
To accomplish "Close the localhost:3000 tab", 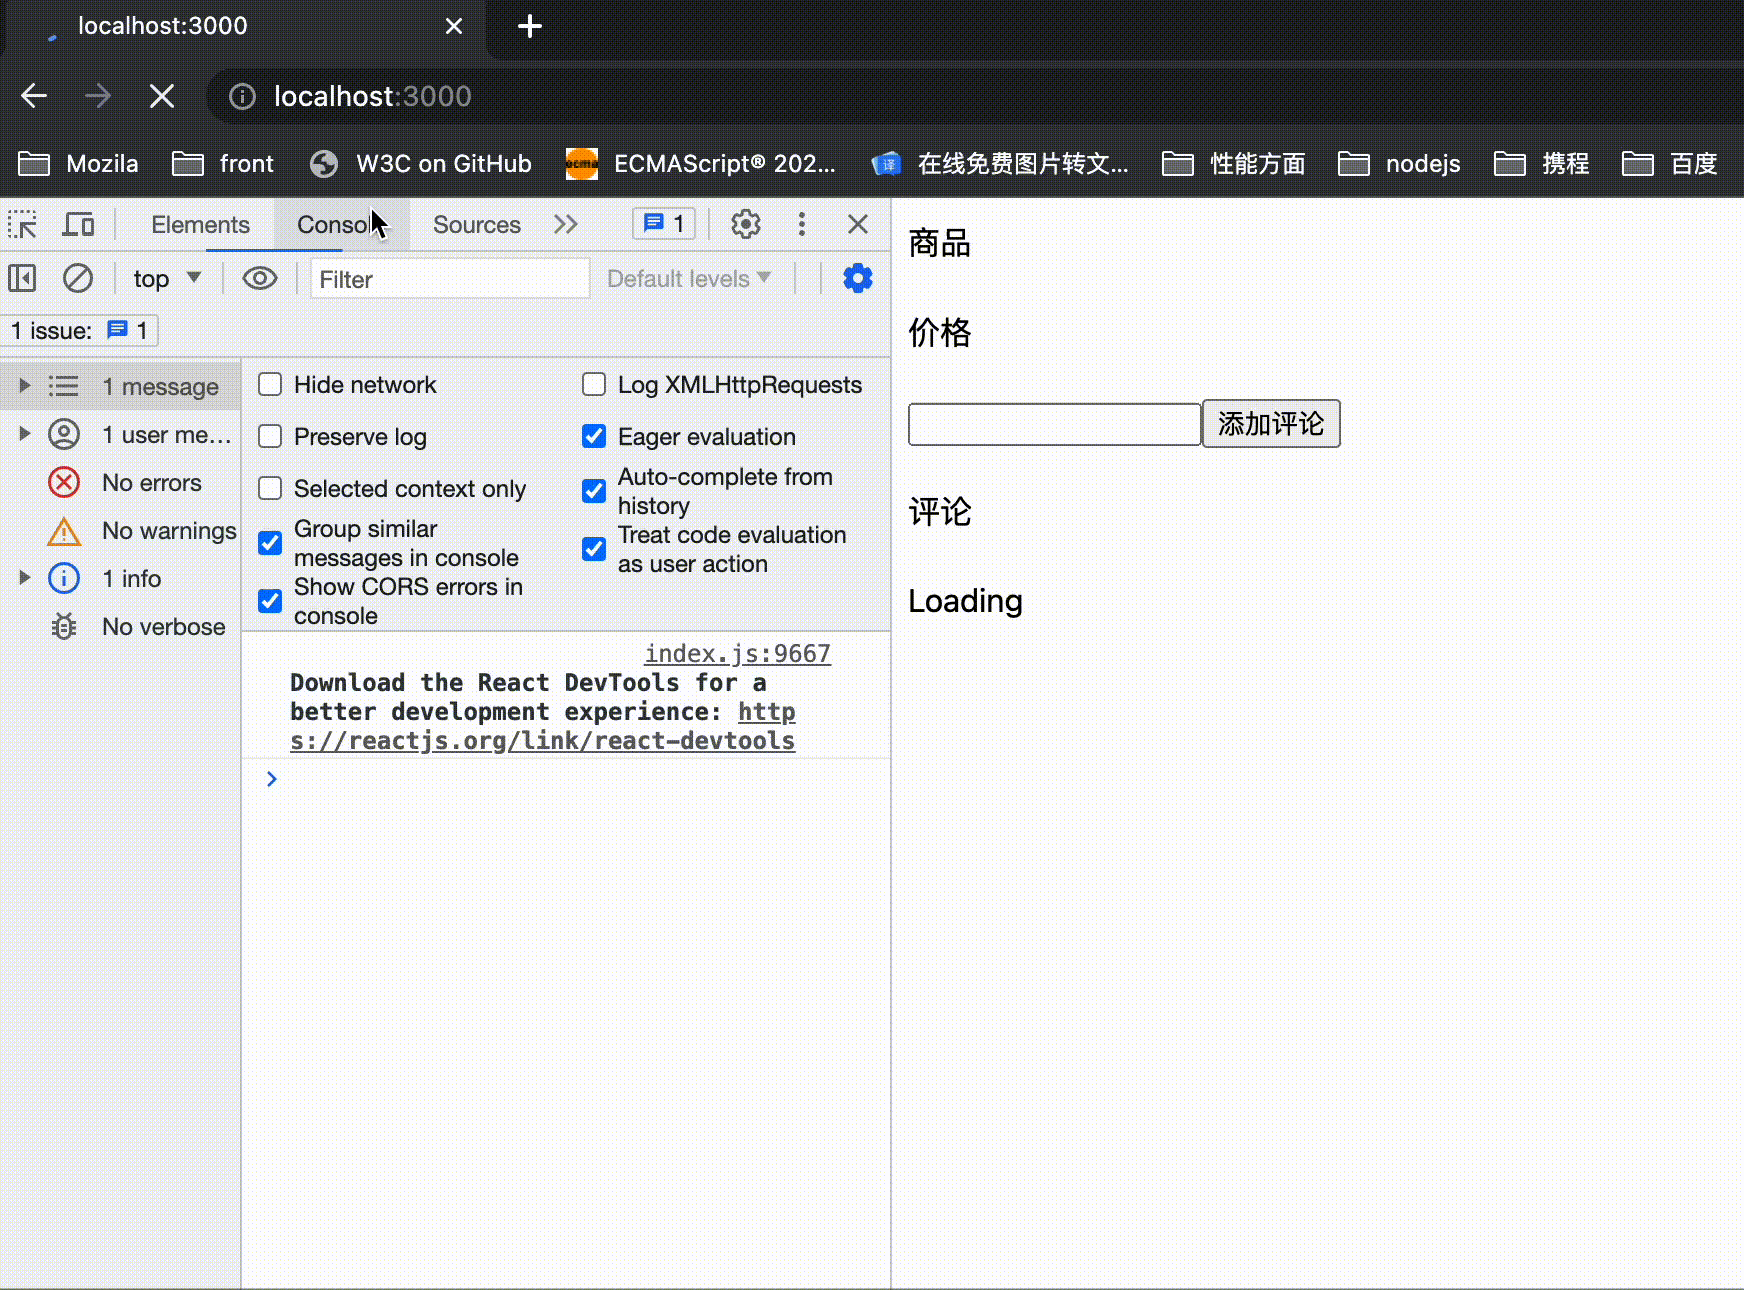I will click(454, 26).
